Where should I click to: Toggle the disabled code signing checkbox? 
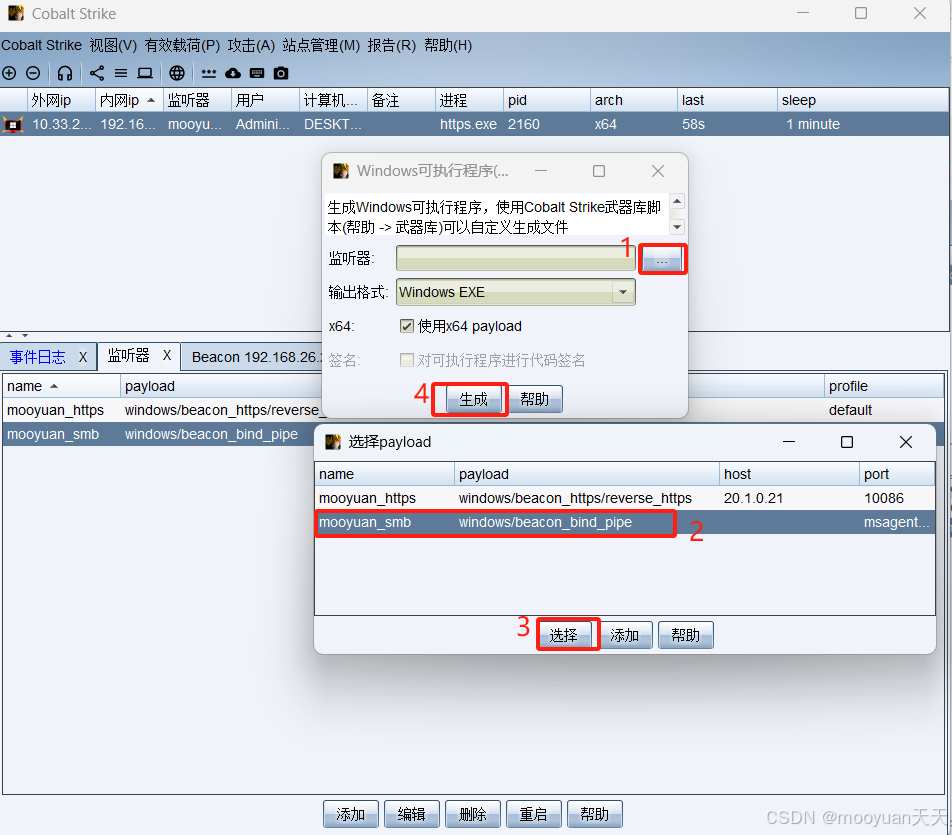click(407, 360)
